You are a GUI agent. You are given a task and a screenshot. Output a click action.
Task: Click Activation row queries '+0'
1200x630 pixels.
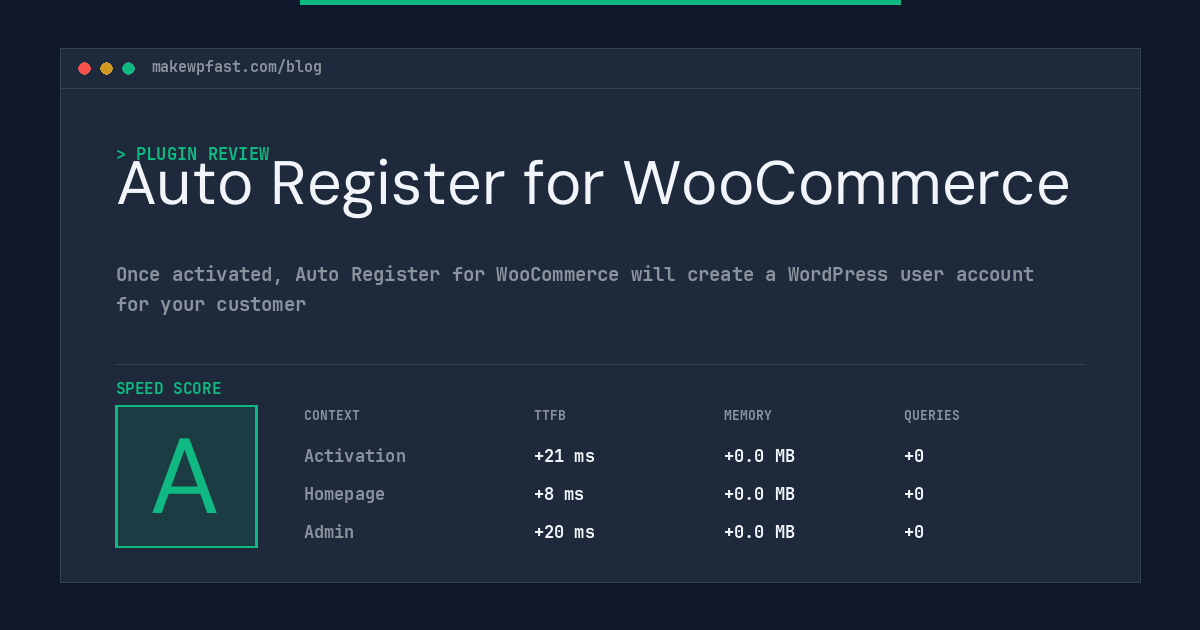click(914, 456)
